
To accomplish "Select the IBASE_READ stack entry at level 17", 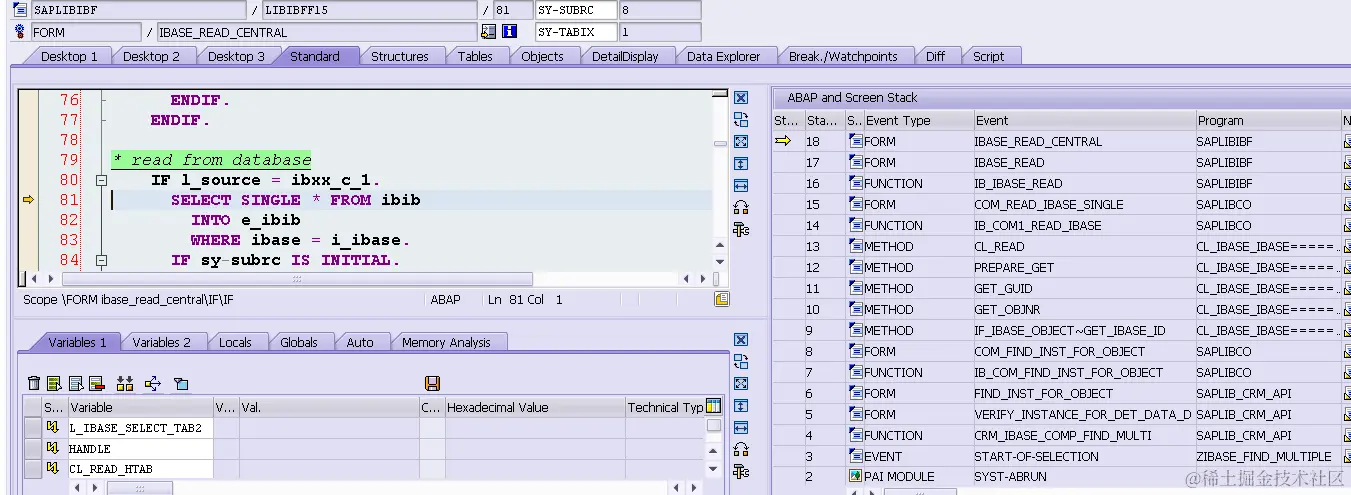I will click(x=1056, y=162).
